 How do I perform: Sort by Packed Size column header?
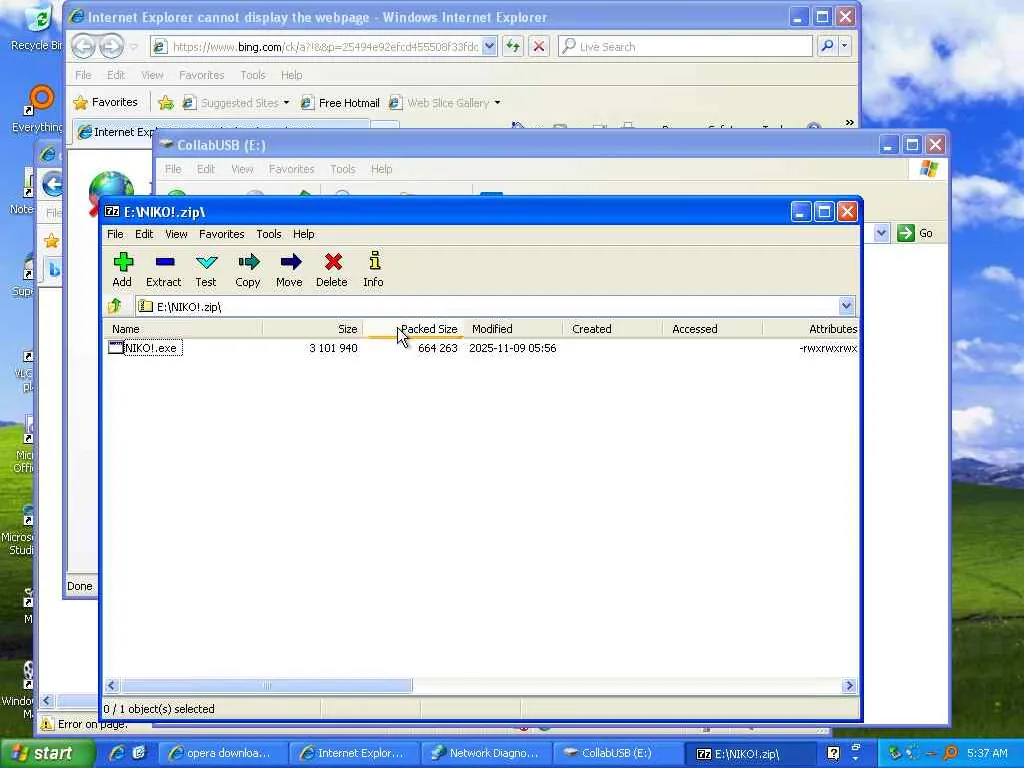pyautogui.click(x=413, y=328)
